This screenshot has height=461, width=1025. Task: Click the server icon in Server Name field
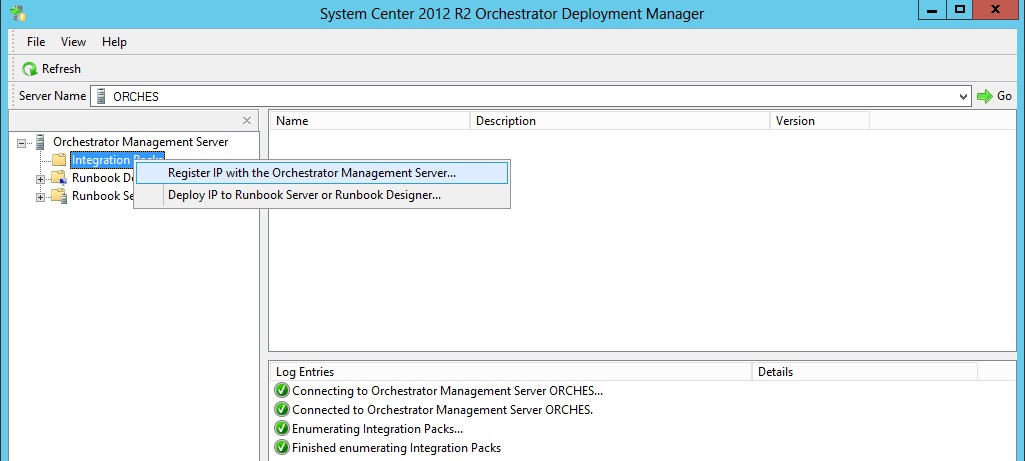click(101, 97)
